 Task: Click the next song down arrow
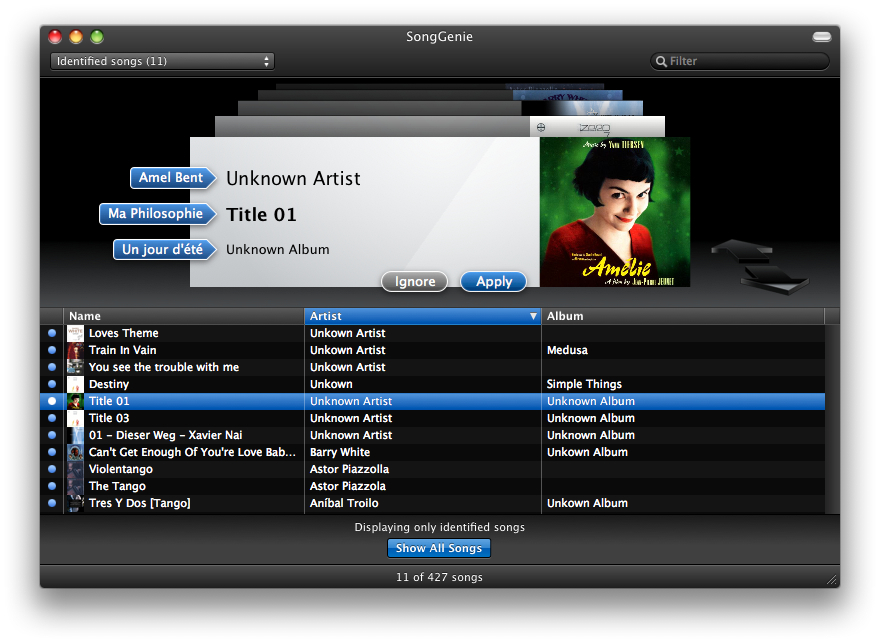point(774,279)
